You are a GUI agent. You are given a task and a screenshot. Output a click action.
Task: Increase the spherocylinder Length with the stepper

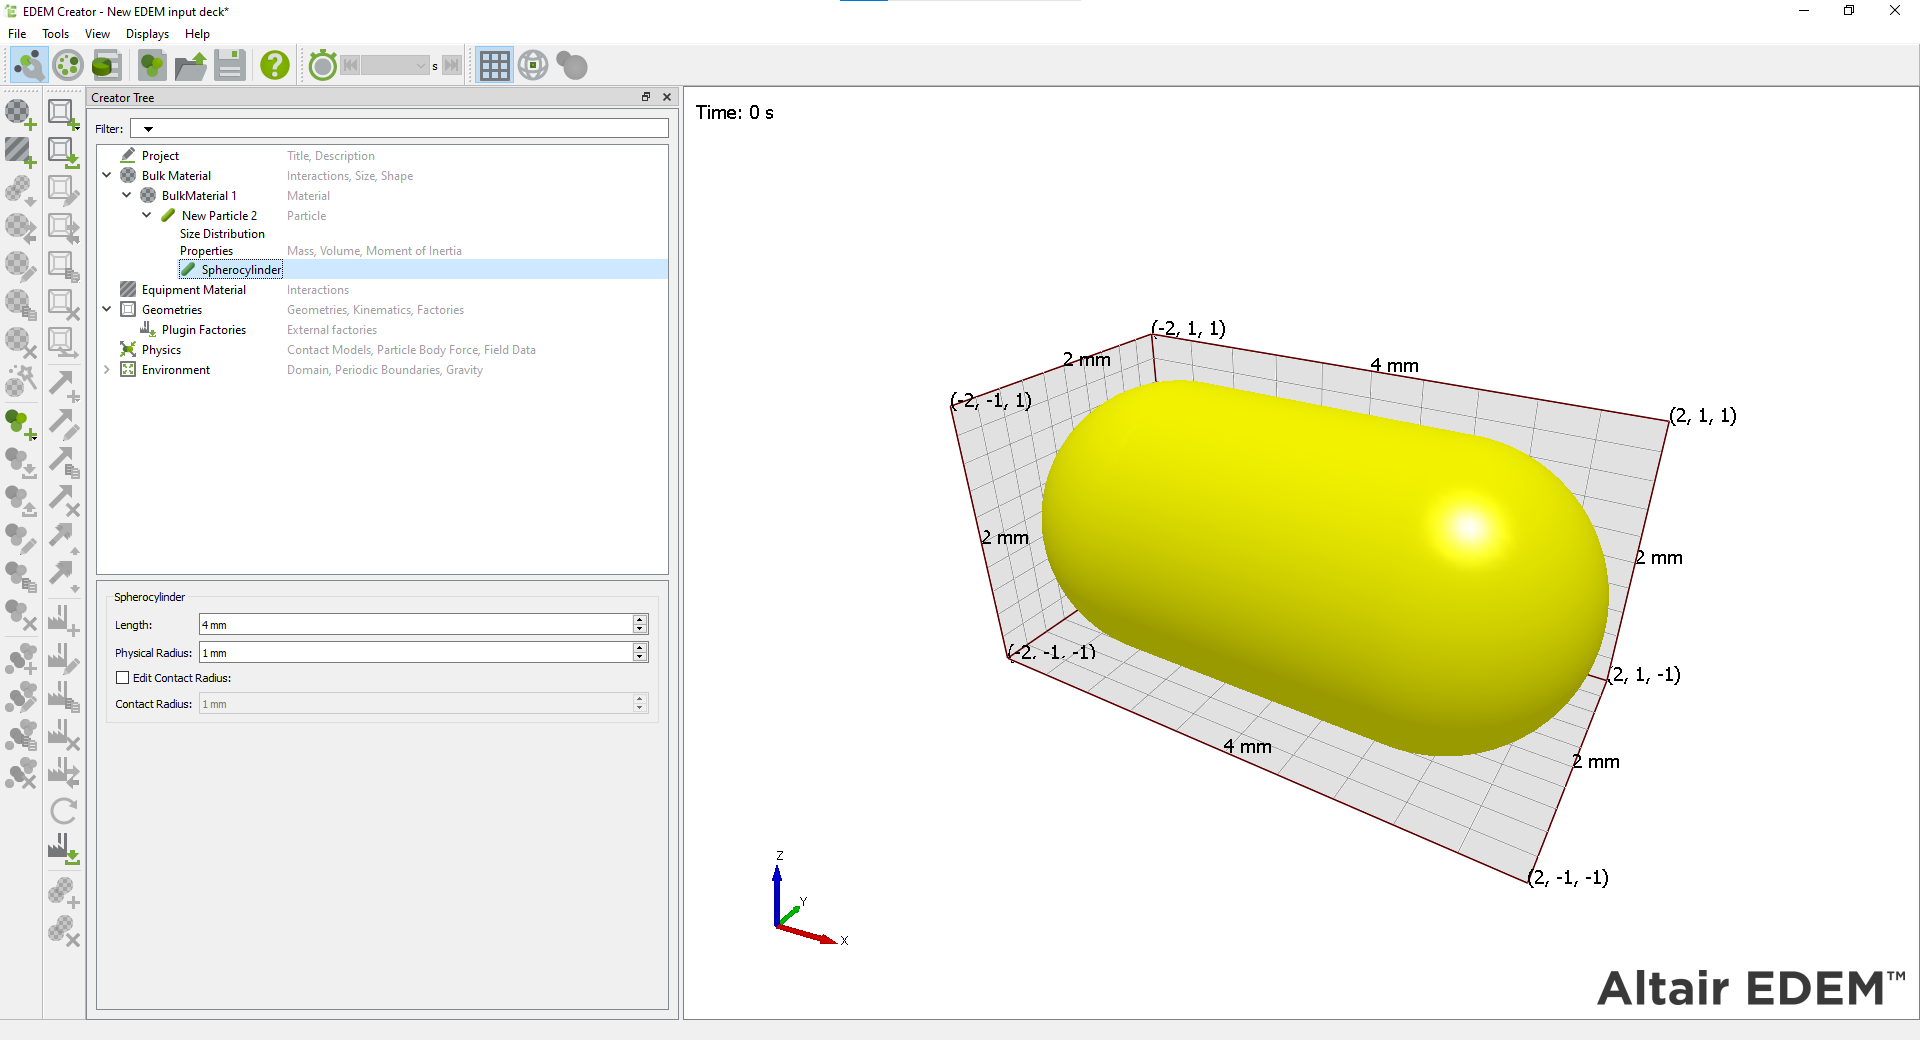pyautogui.click(x=639, y=619)
